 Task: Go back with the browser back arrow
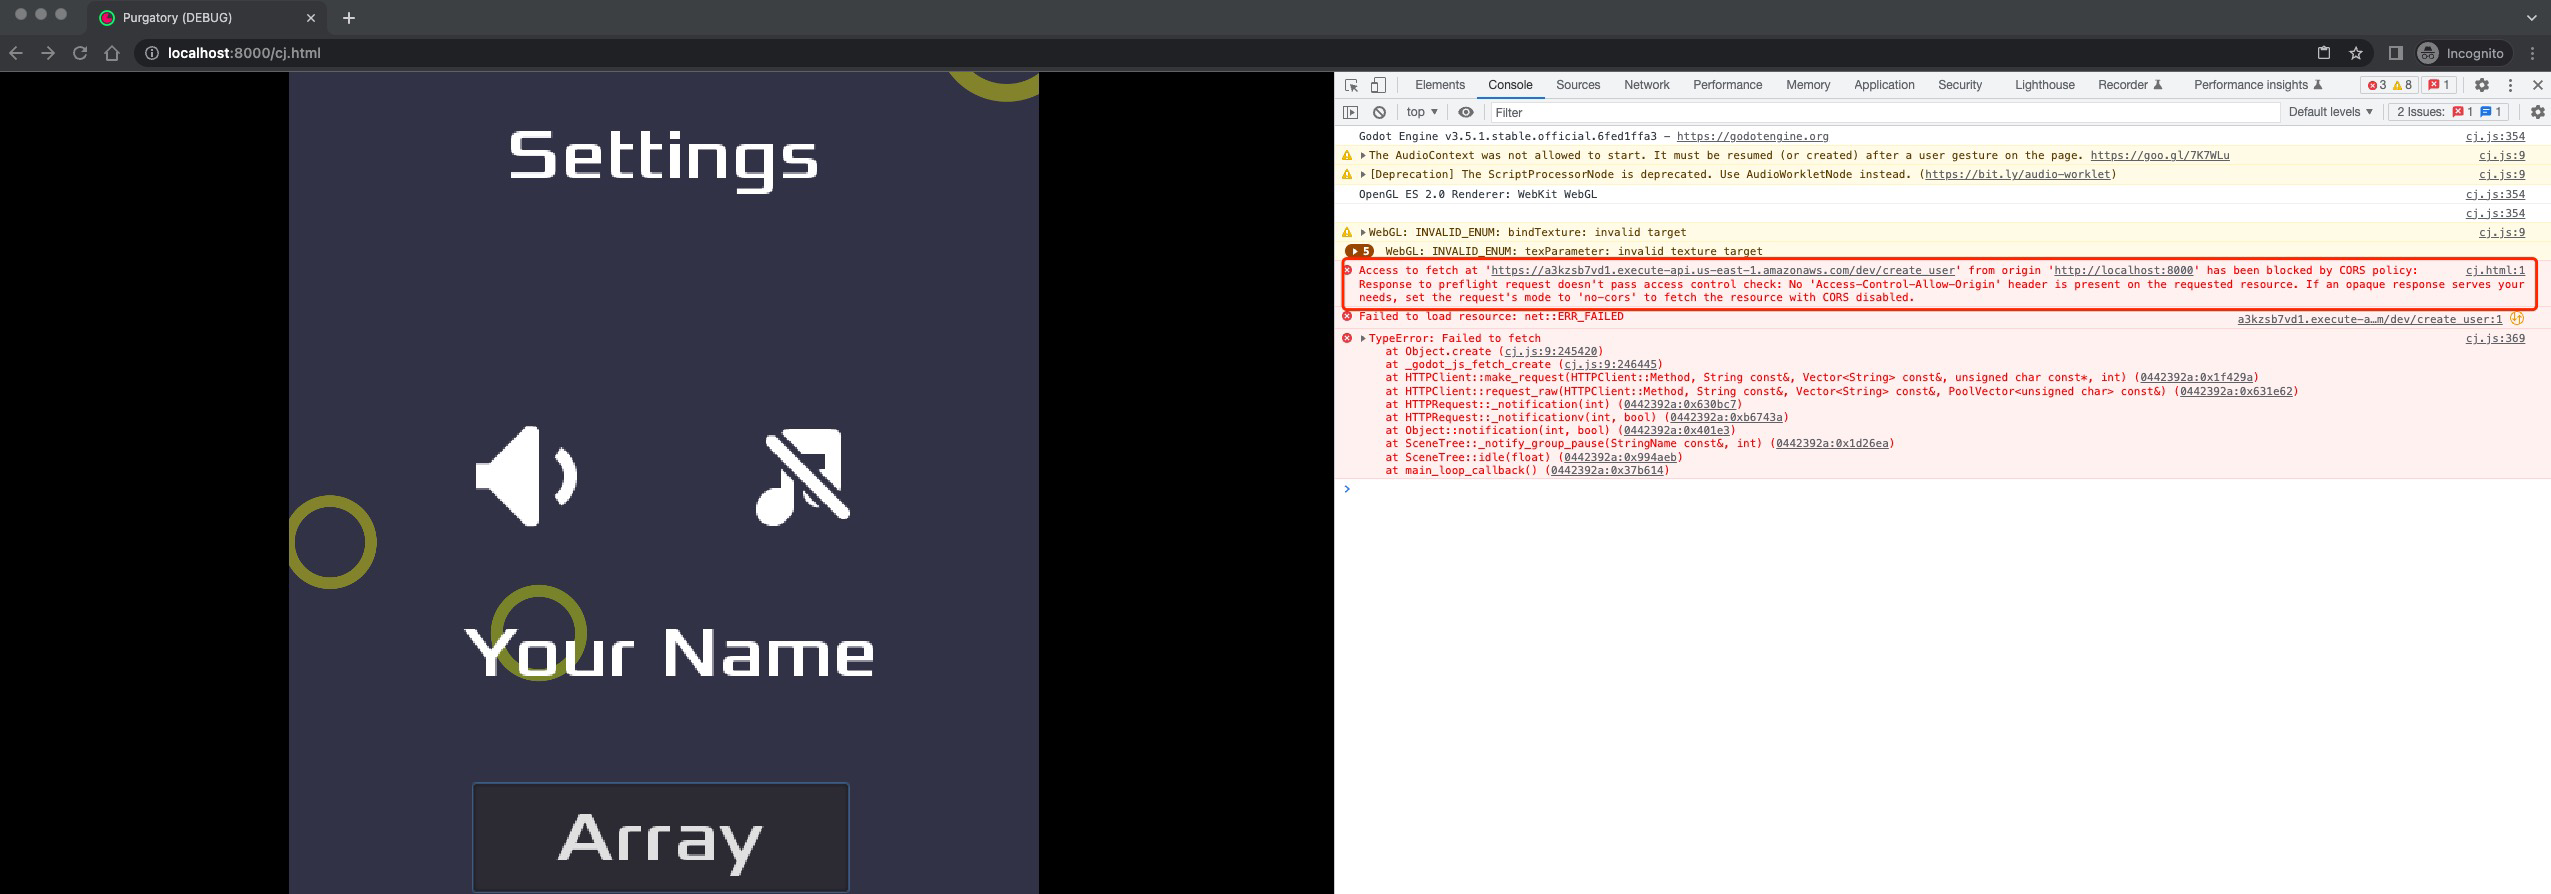click(16, 53)
